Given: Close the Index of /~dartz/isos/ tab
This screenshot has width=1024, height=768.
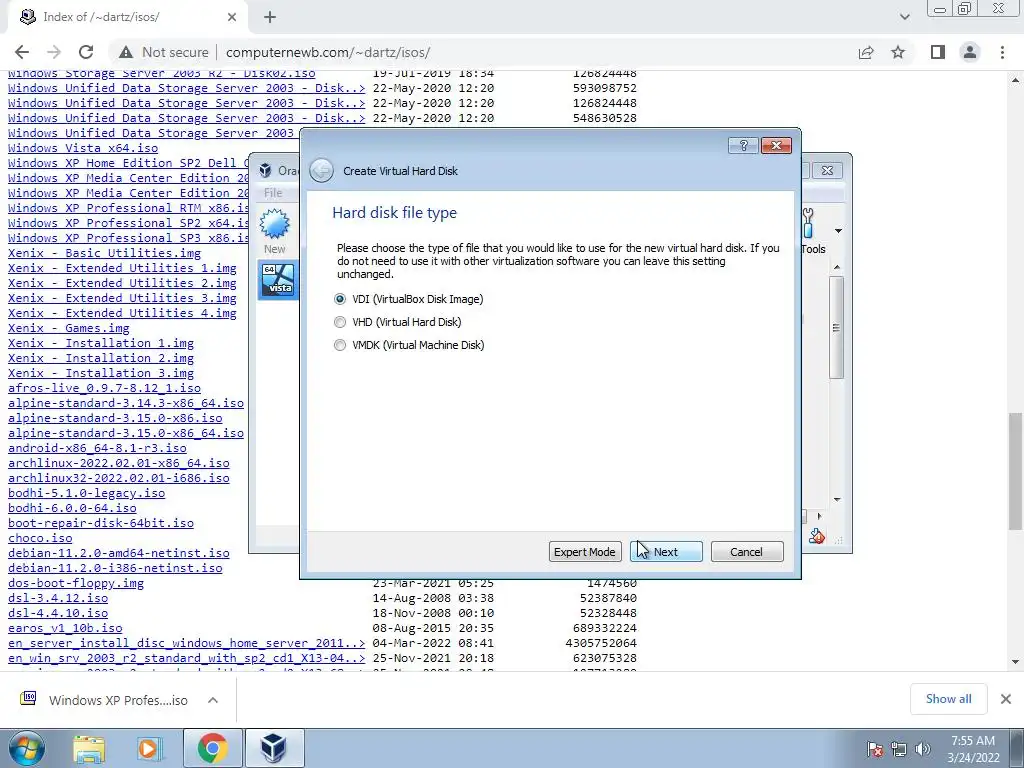Looking at the screenshot, I should click(232, 17).
